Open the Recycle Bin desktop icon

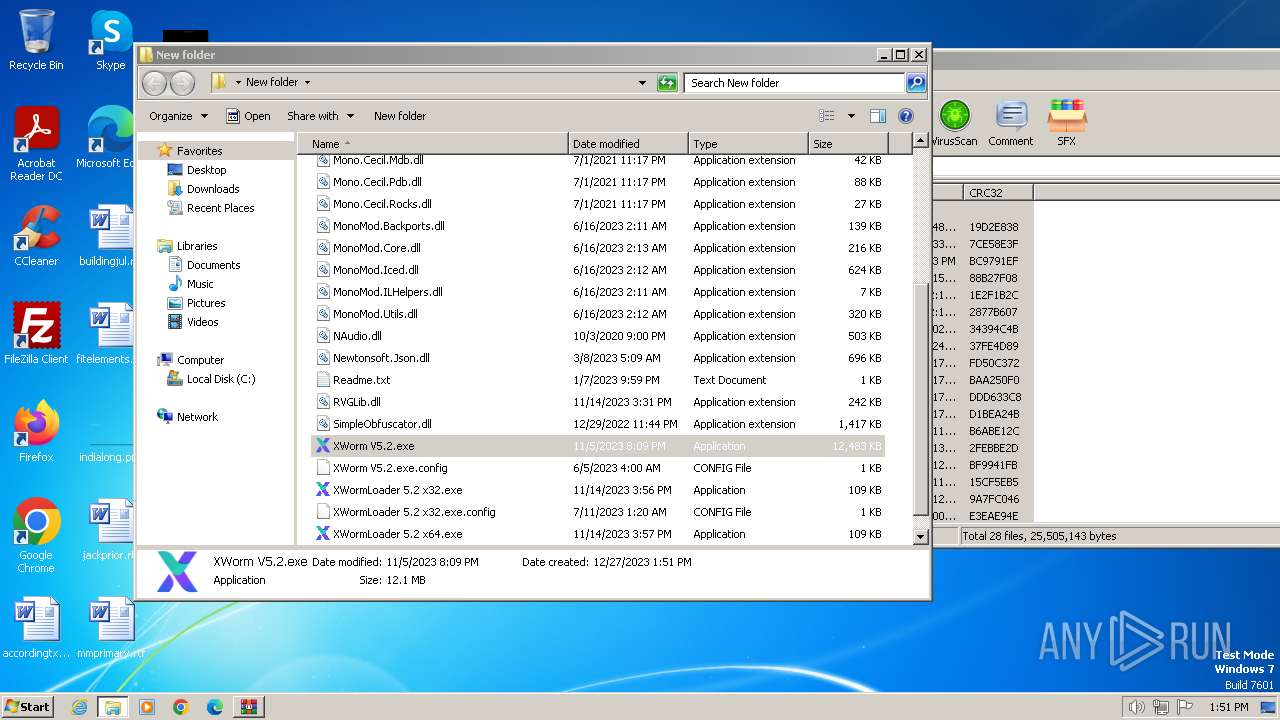tap(36, 40)
